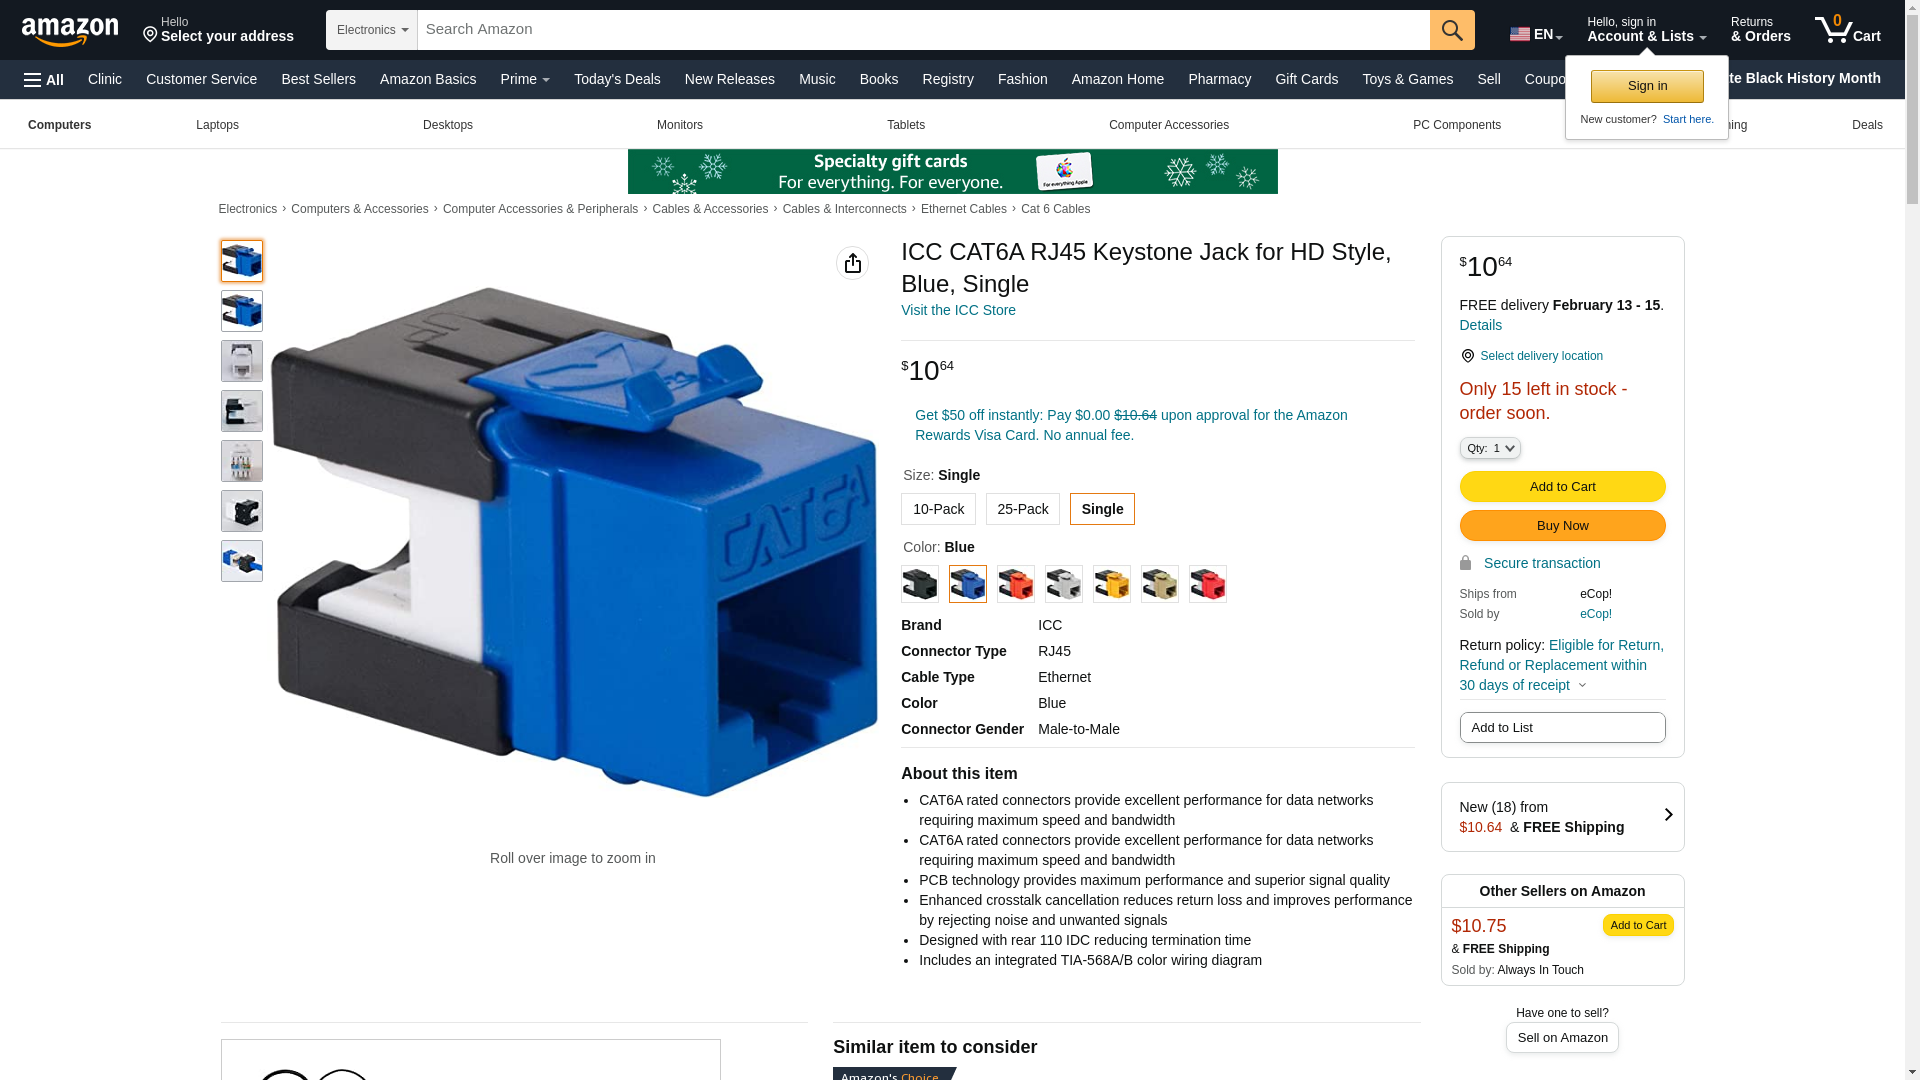Visit the ICC Store link
This screenshot has width=1920, height=1080.
958,310
